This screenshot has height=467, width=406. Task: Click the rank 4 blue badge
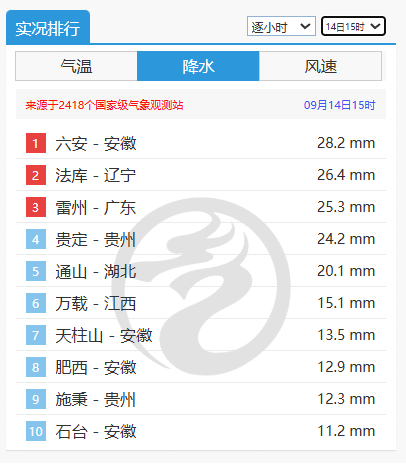36,239
